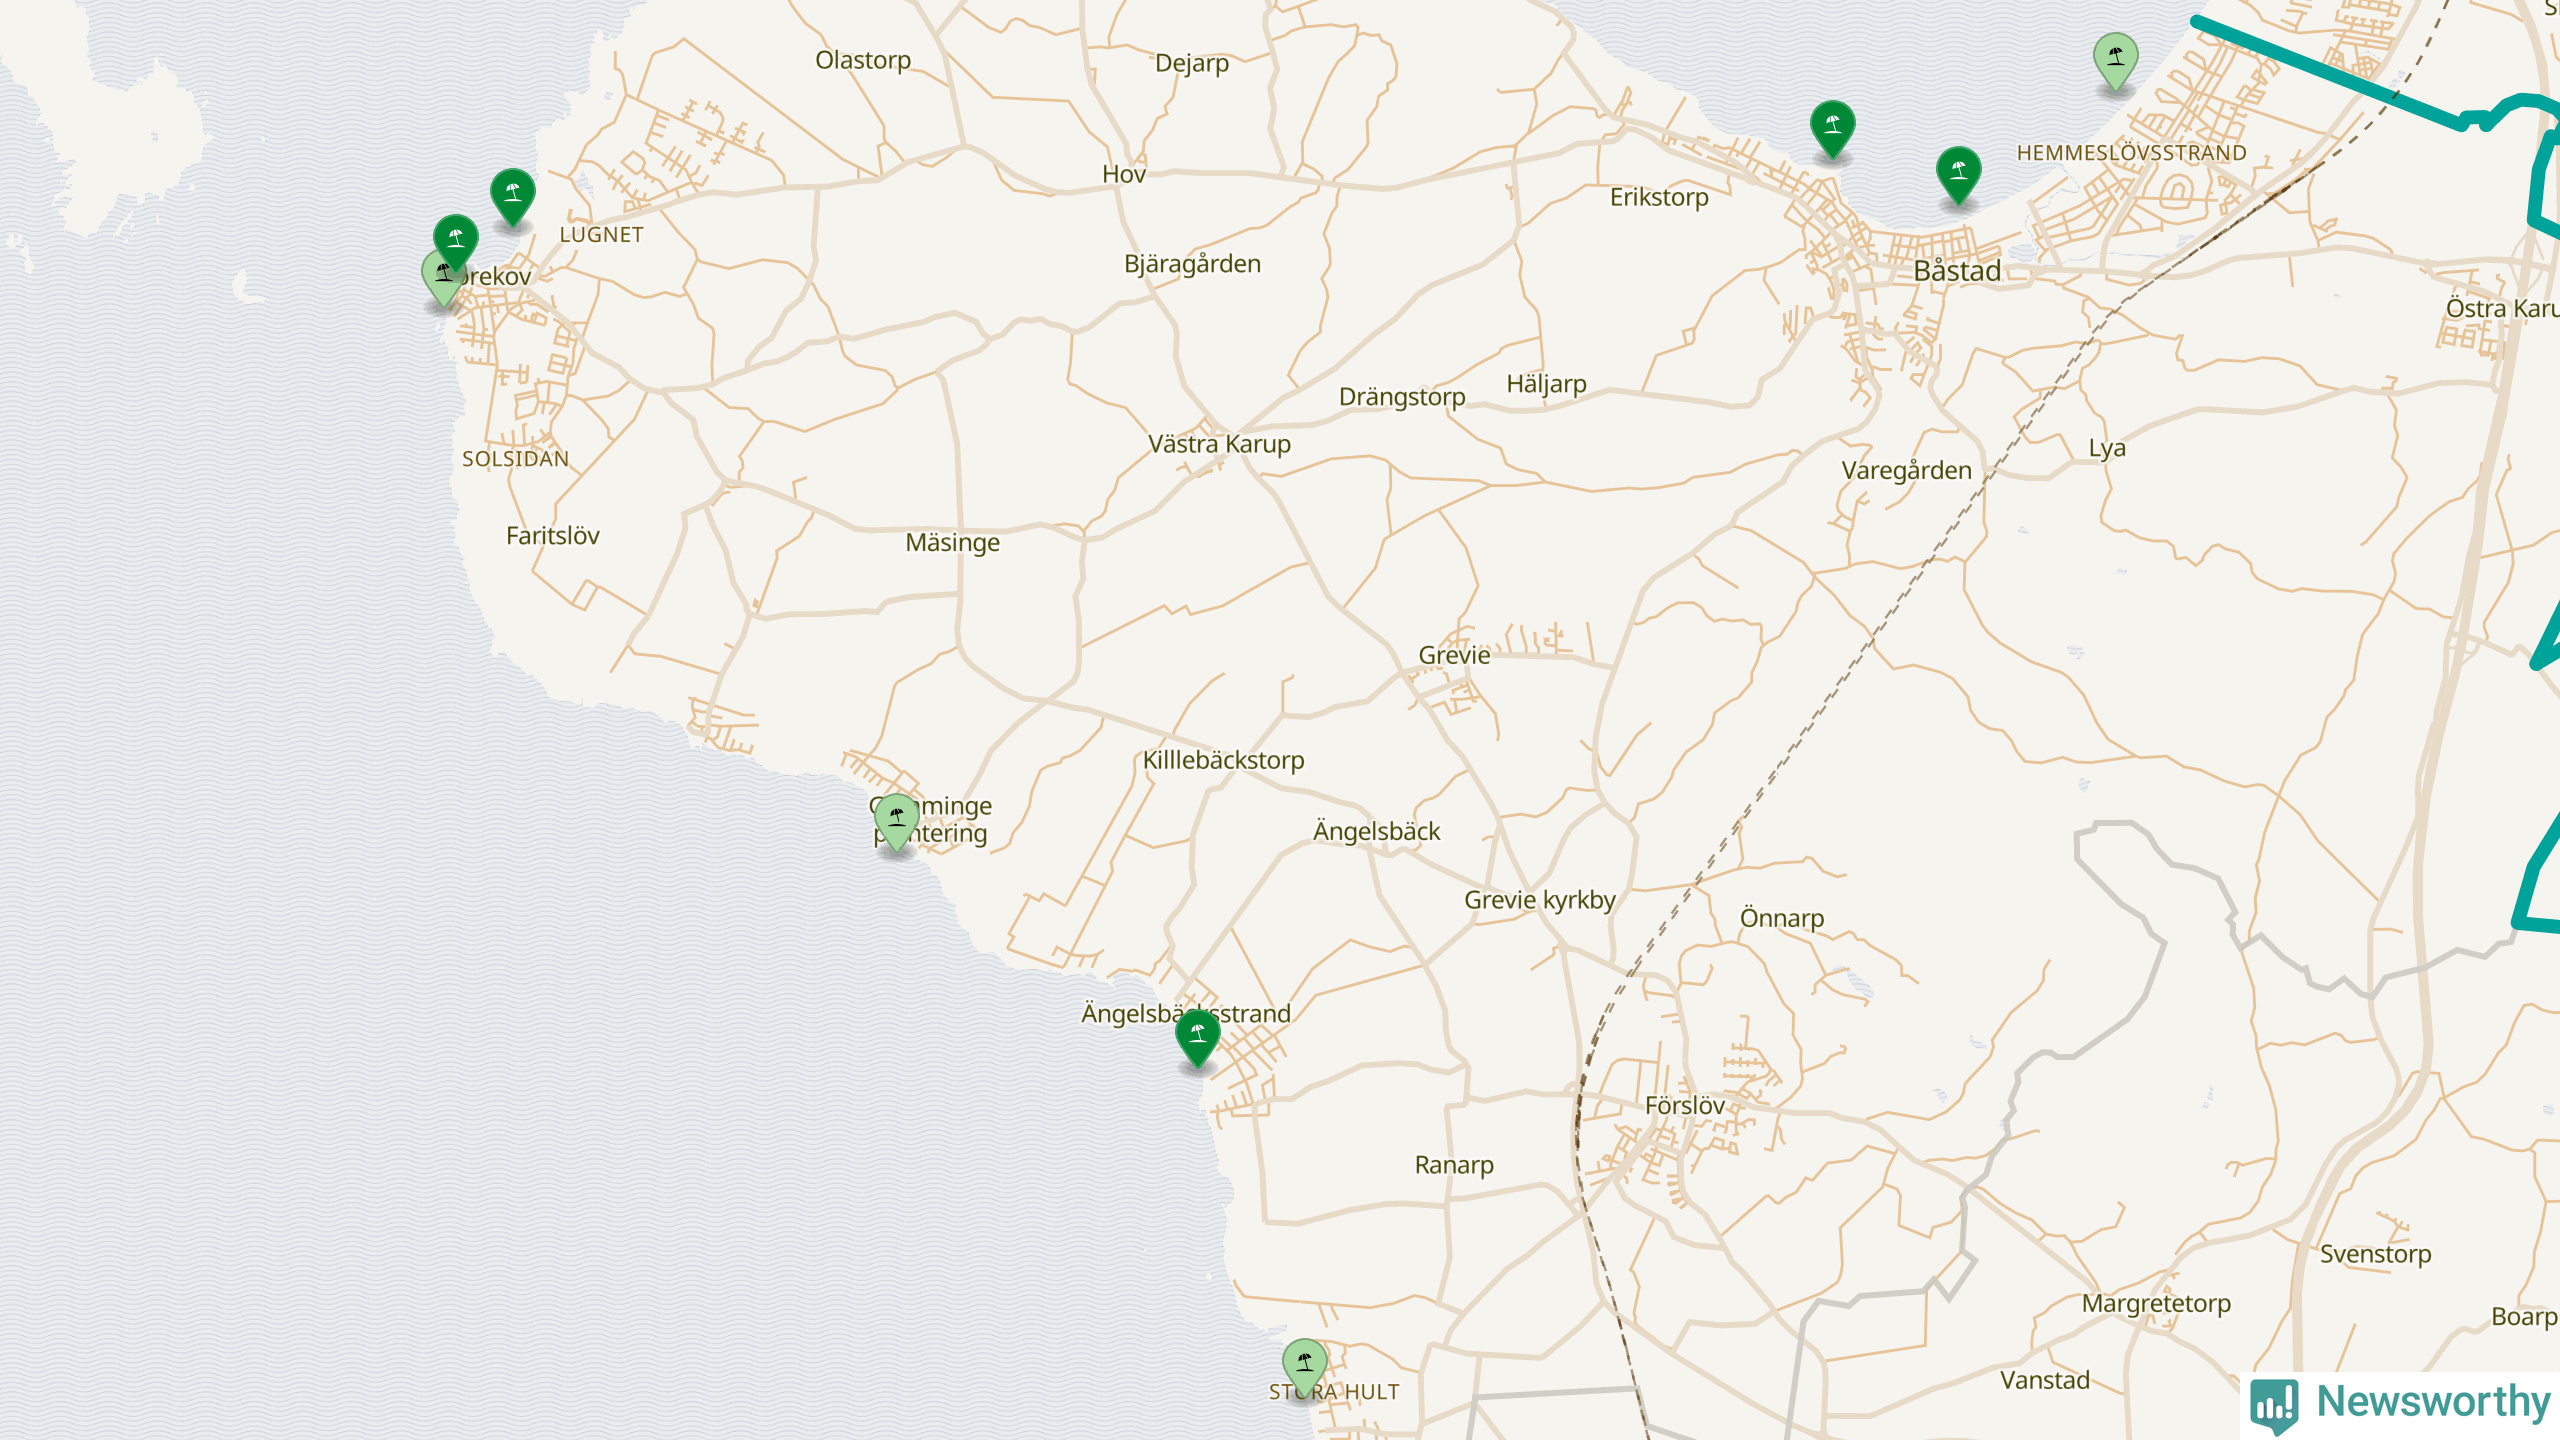Click the Förslöv town label
The width and height of the screenshot is (2560, 1440).
pos(1685,1105)
